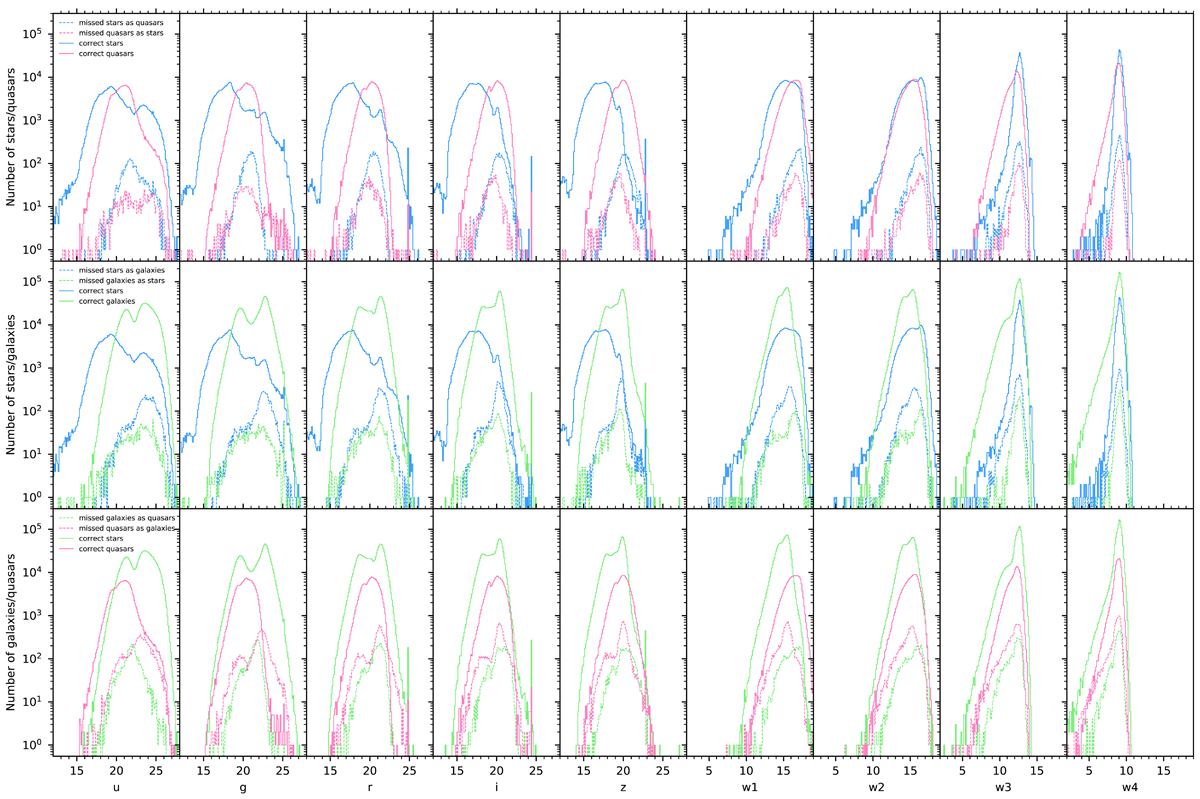Select the 'z' band x-axis label
This screenshot has height=799, width=1200.
point(623,787)
